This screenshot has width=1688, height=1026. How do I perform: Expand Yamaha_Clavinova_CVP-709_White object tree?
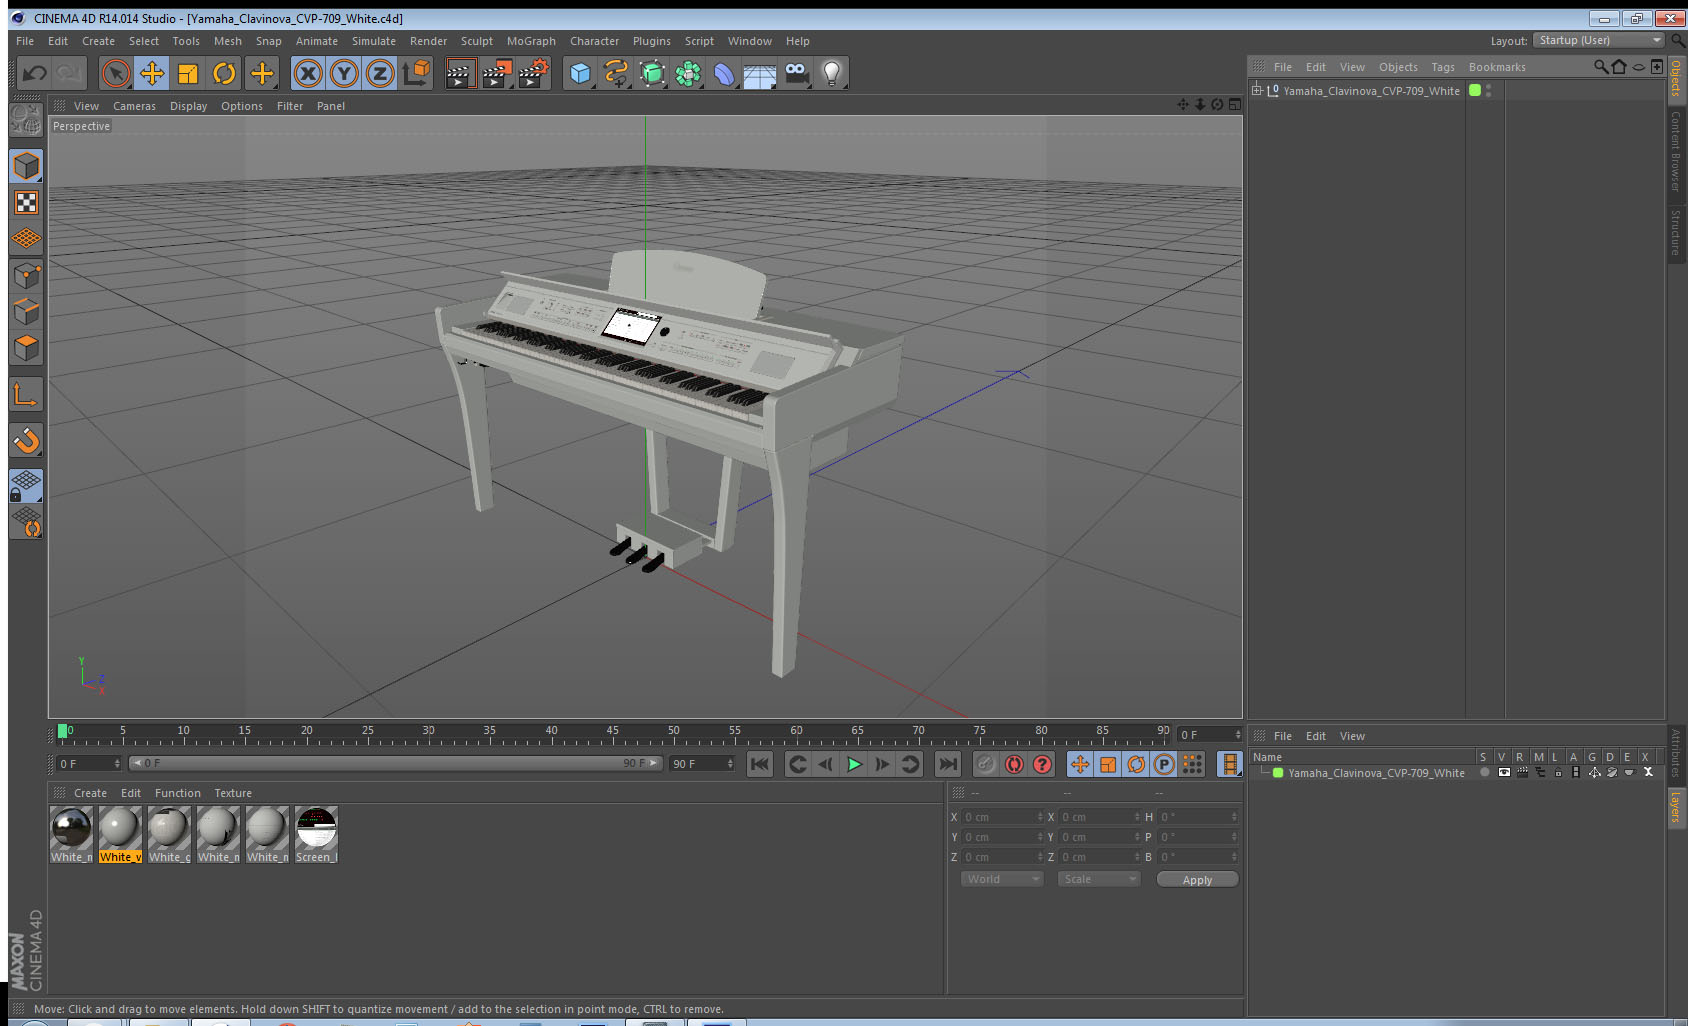pyautogui.click(x=1257, y=90)
